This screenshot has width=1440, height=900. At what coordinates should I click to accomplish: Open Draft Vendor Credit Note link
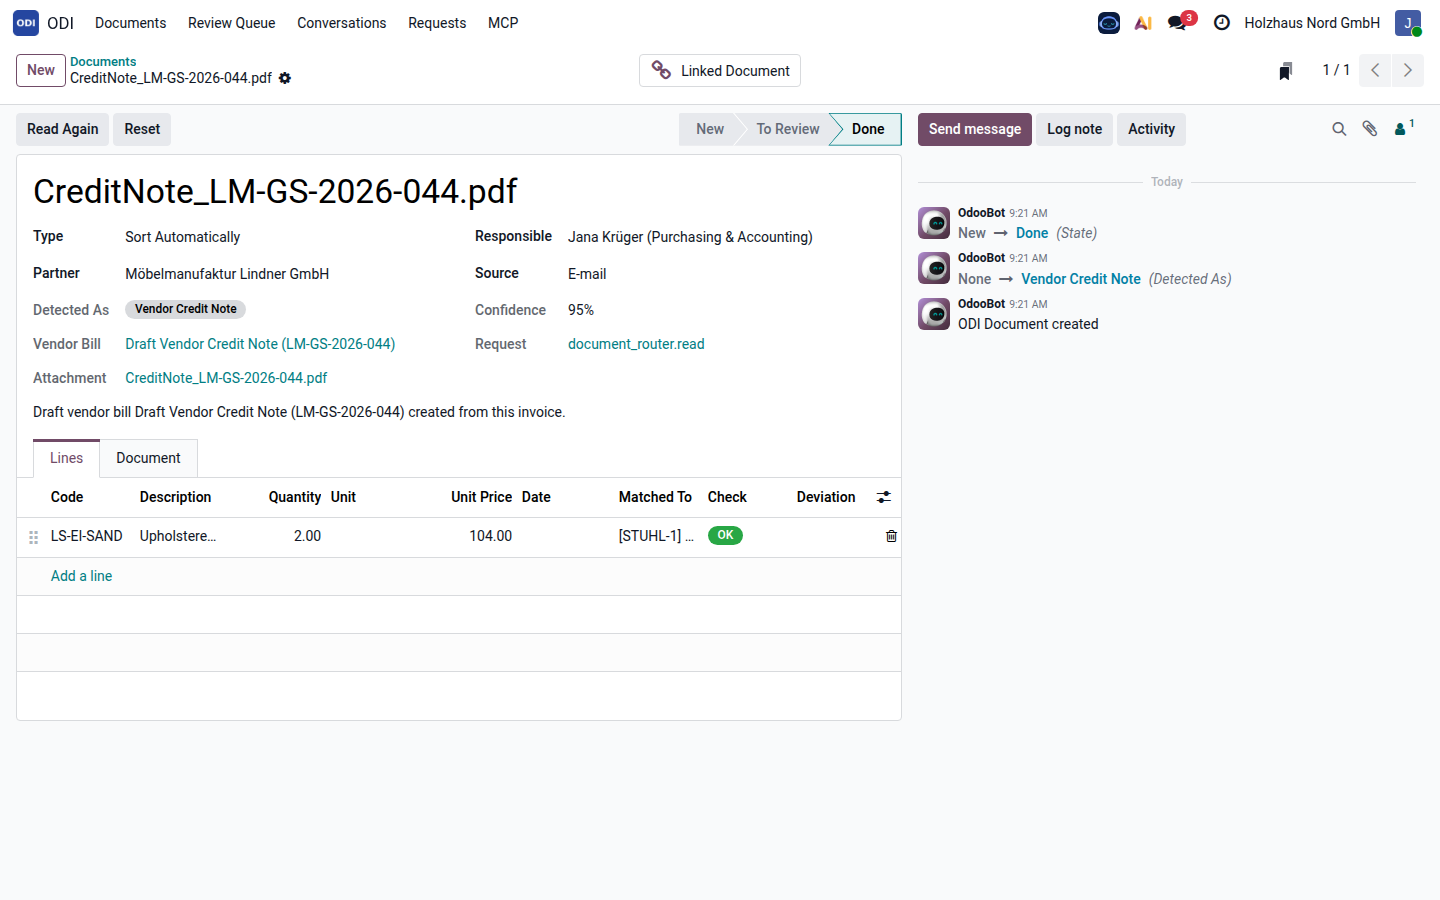point(260,344)
